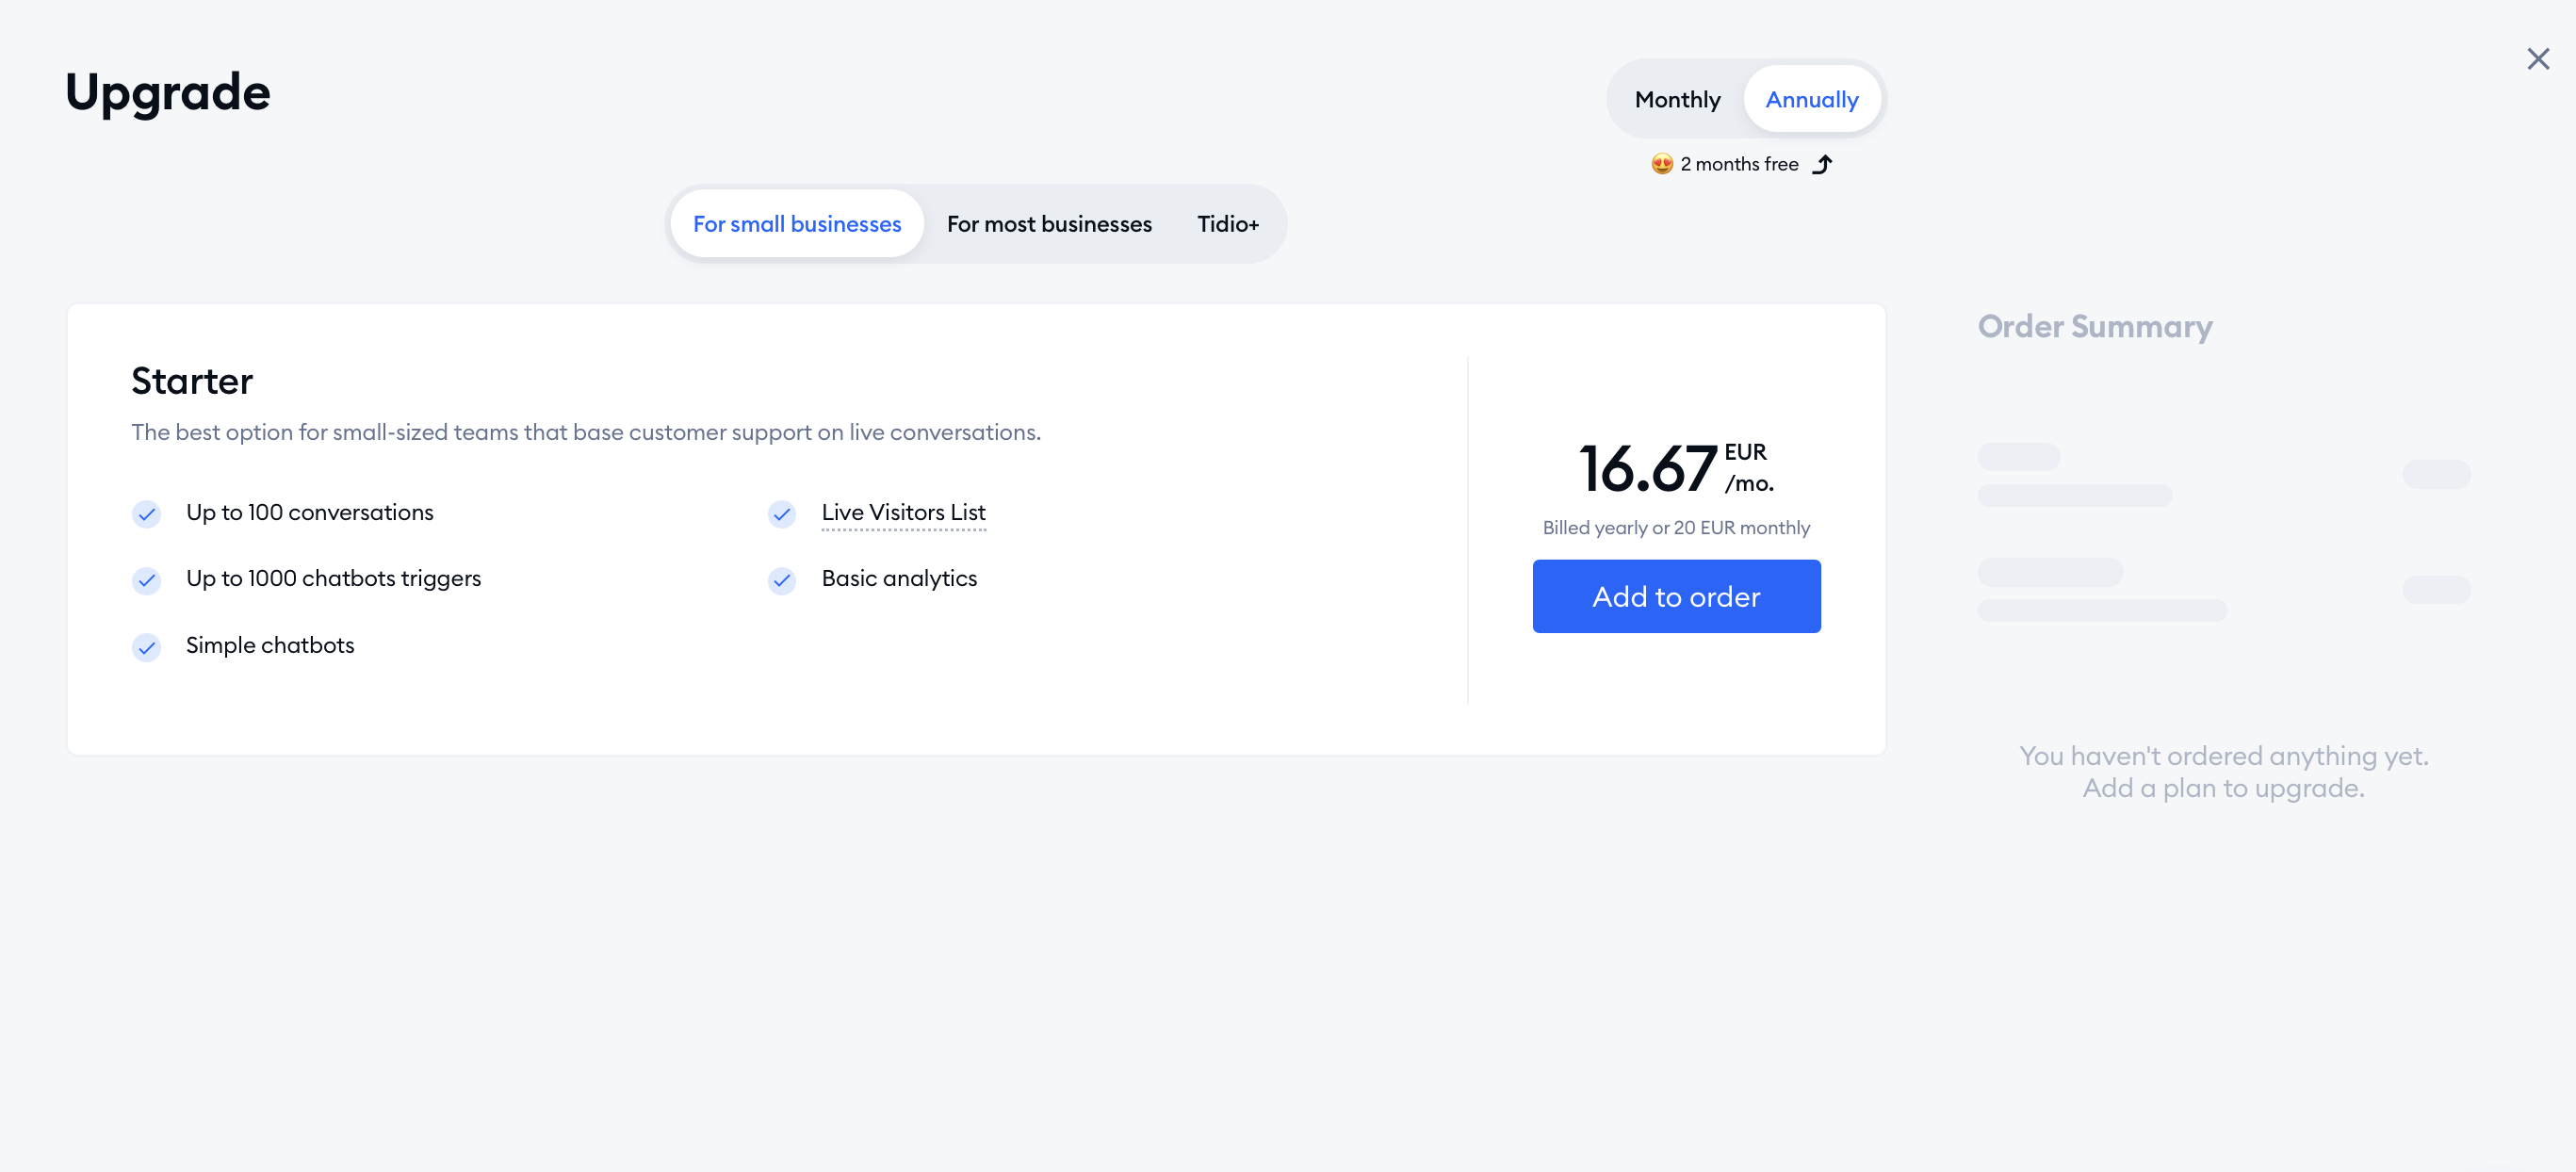The height and width of the screenshot is (1172, 2576).
Task: Click checkmark icon beside Up to 1000 chatbots triggers
Action: tap(146, 580)
